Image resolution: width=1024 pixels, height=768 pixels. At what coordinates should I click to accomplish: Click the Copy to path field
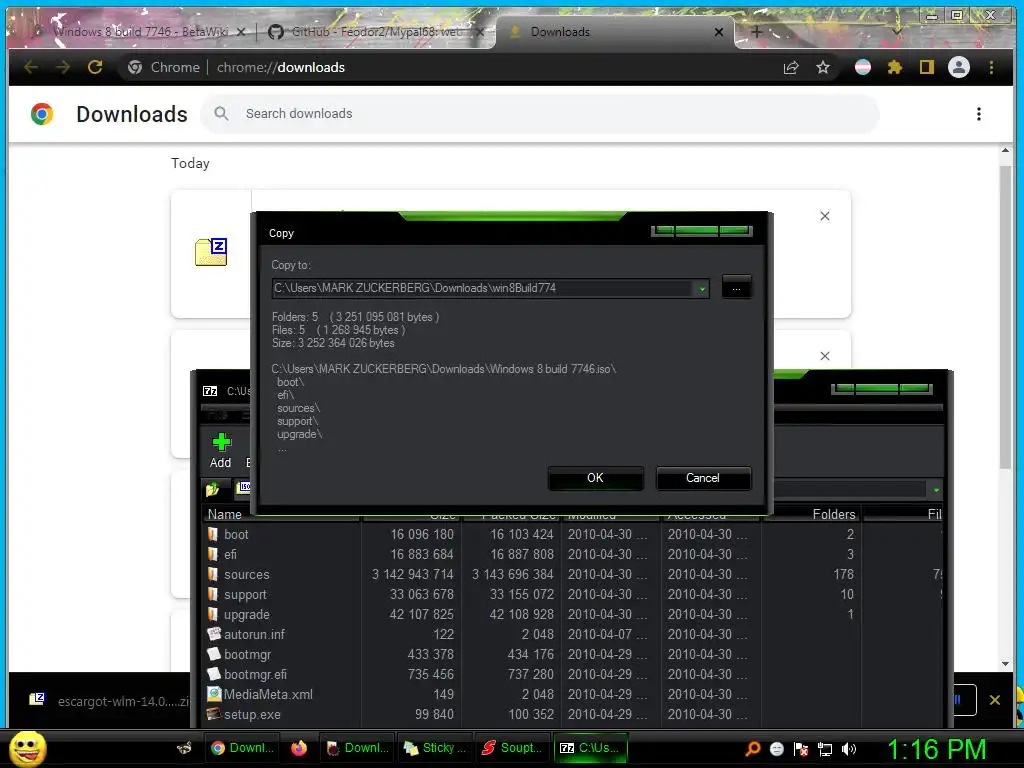coord(484,288)
